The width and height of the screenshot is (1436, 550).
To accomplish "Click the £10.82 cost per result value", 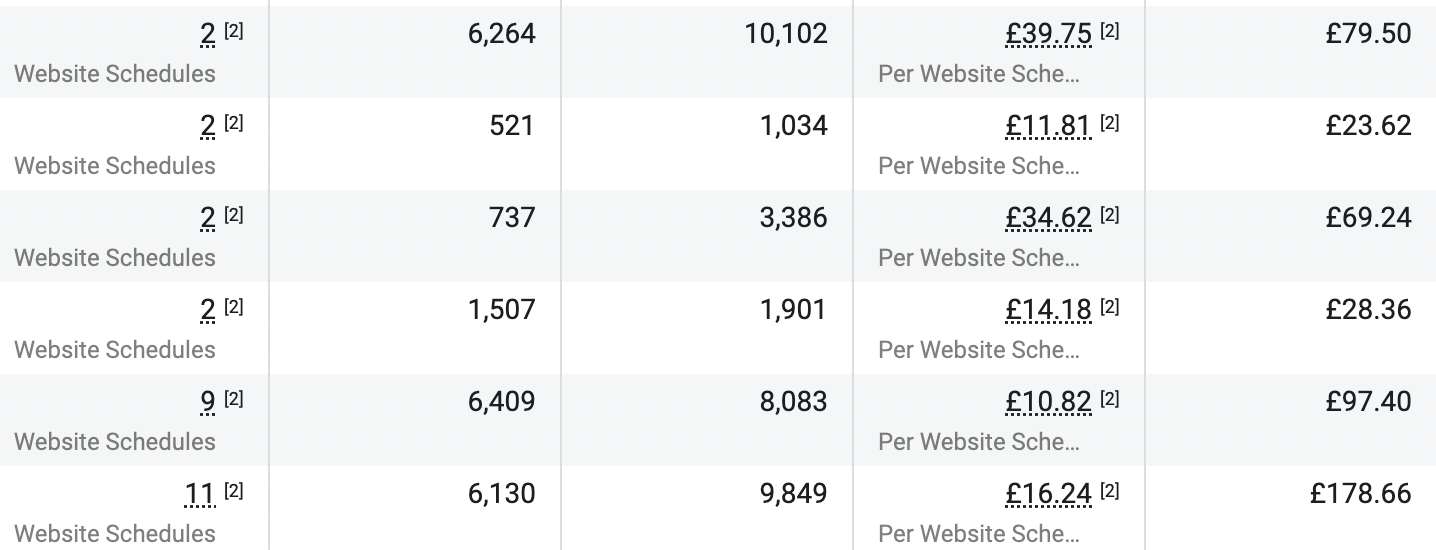I will [x=1048, y=402].
